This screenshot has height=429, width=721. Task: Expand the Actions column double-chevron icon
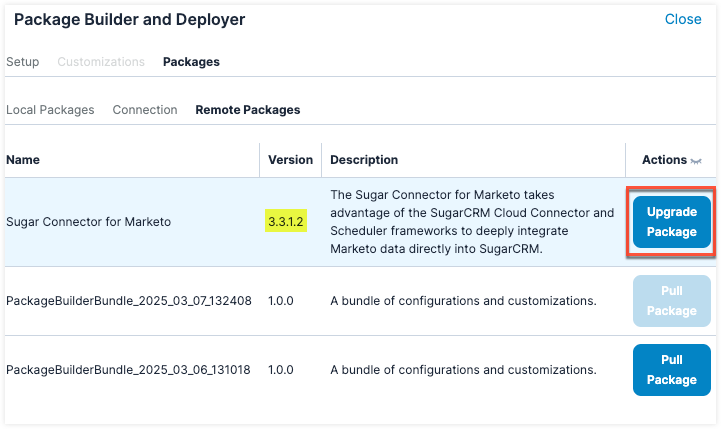click(696, 161)
